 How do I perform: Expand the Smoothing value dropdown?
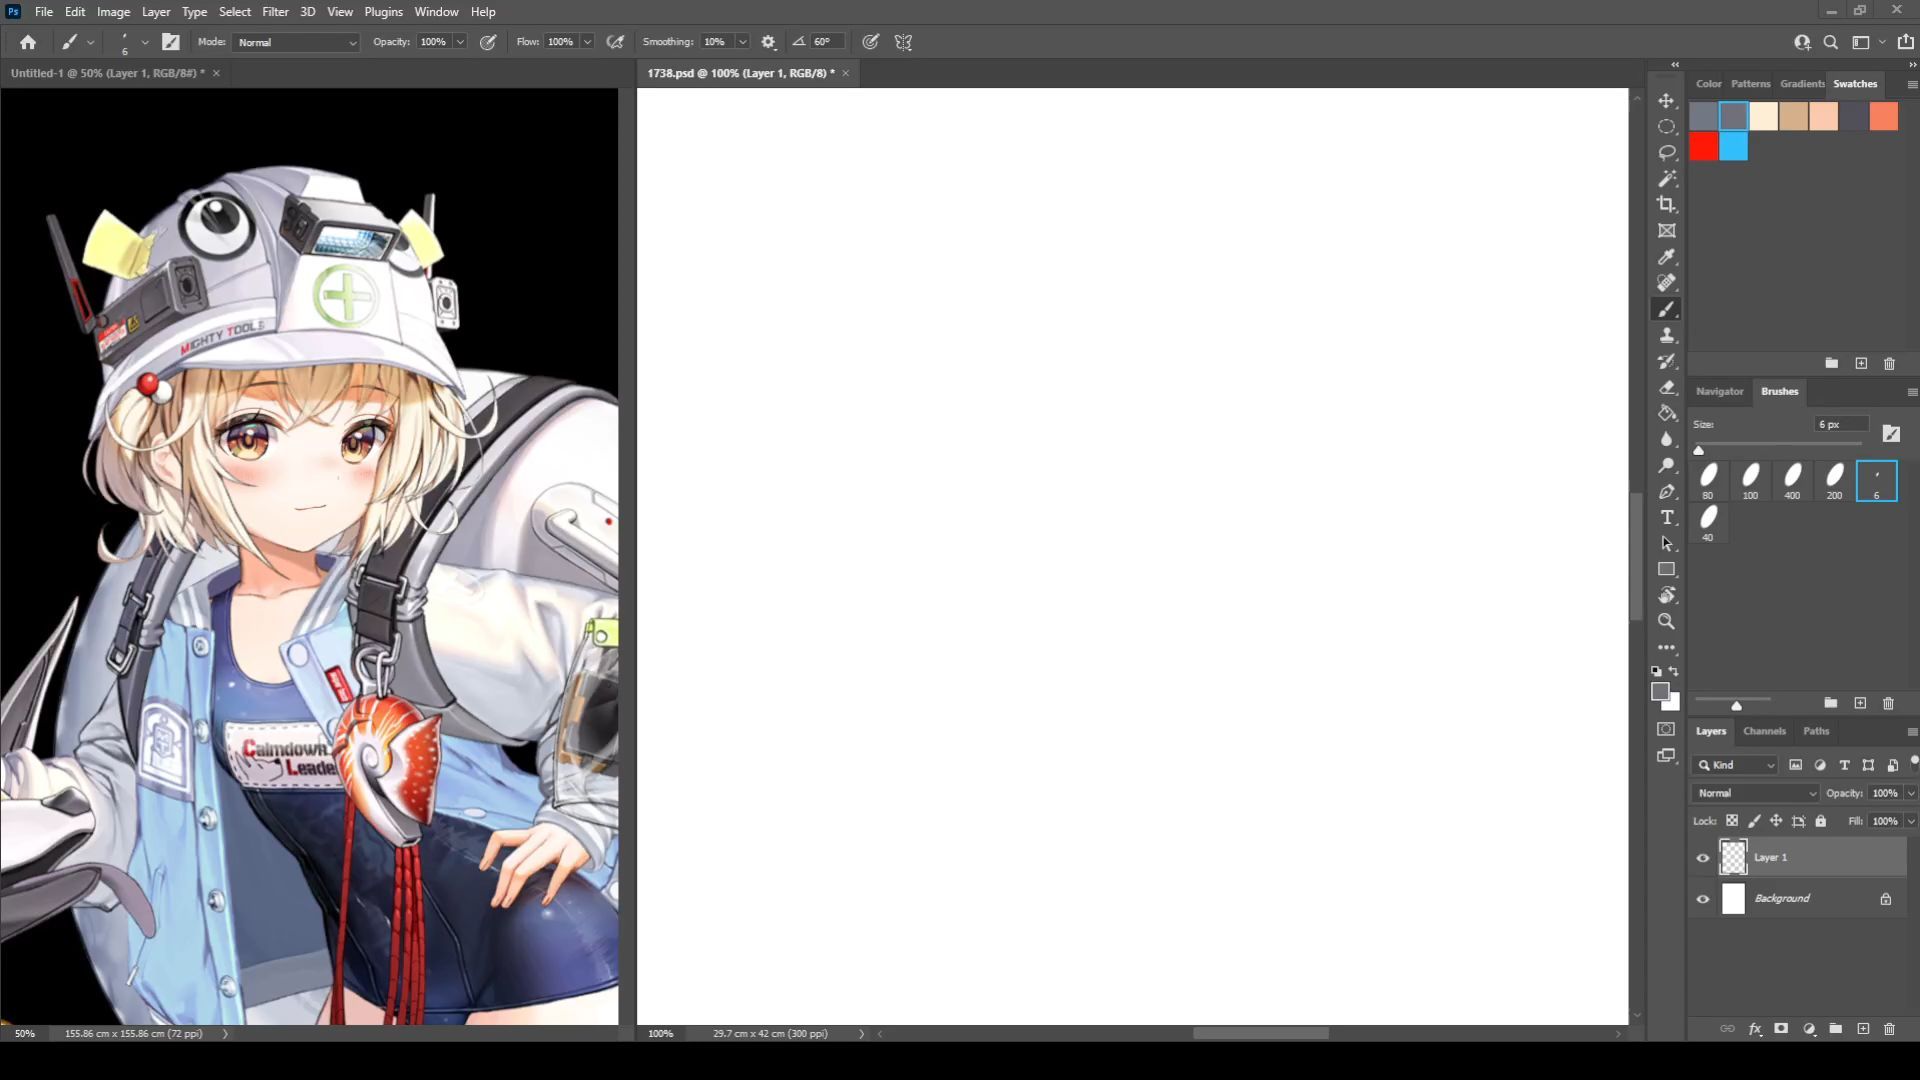(x=742, y=42)
